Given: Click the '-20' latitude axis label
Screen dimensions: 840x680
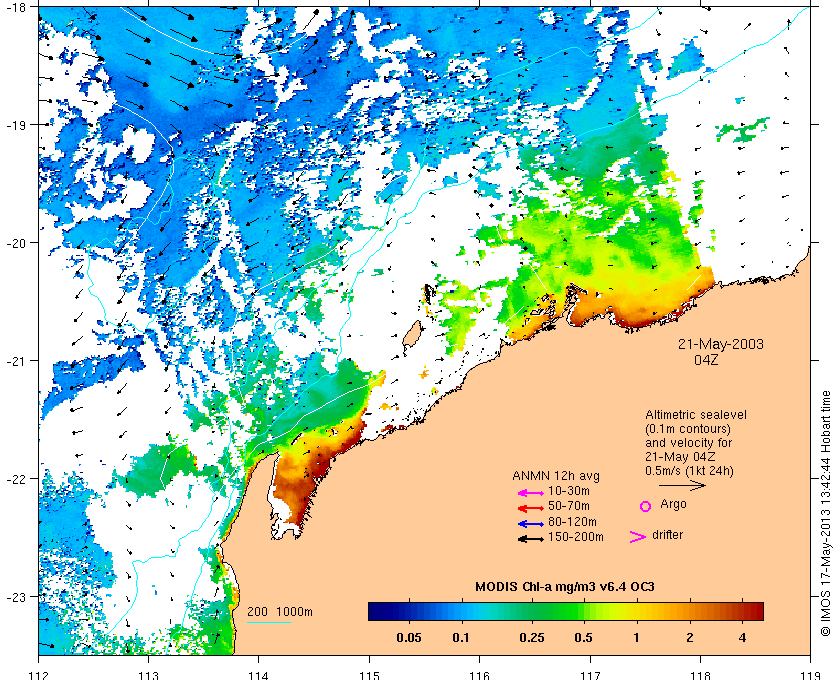Looking at the screenshot, I should [x=15, y=243].
